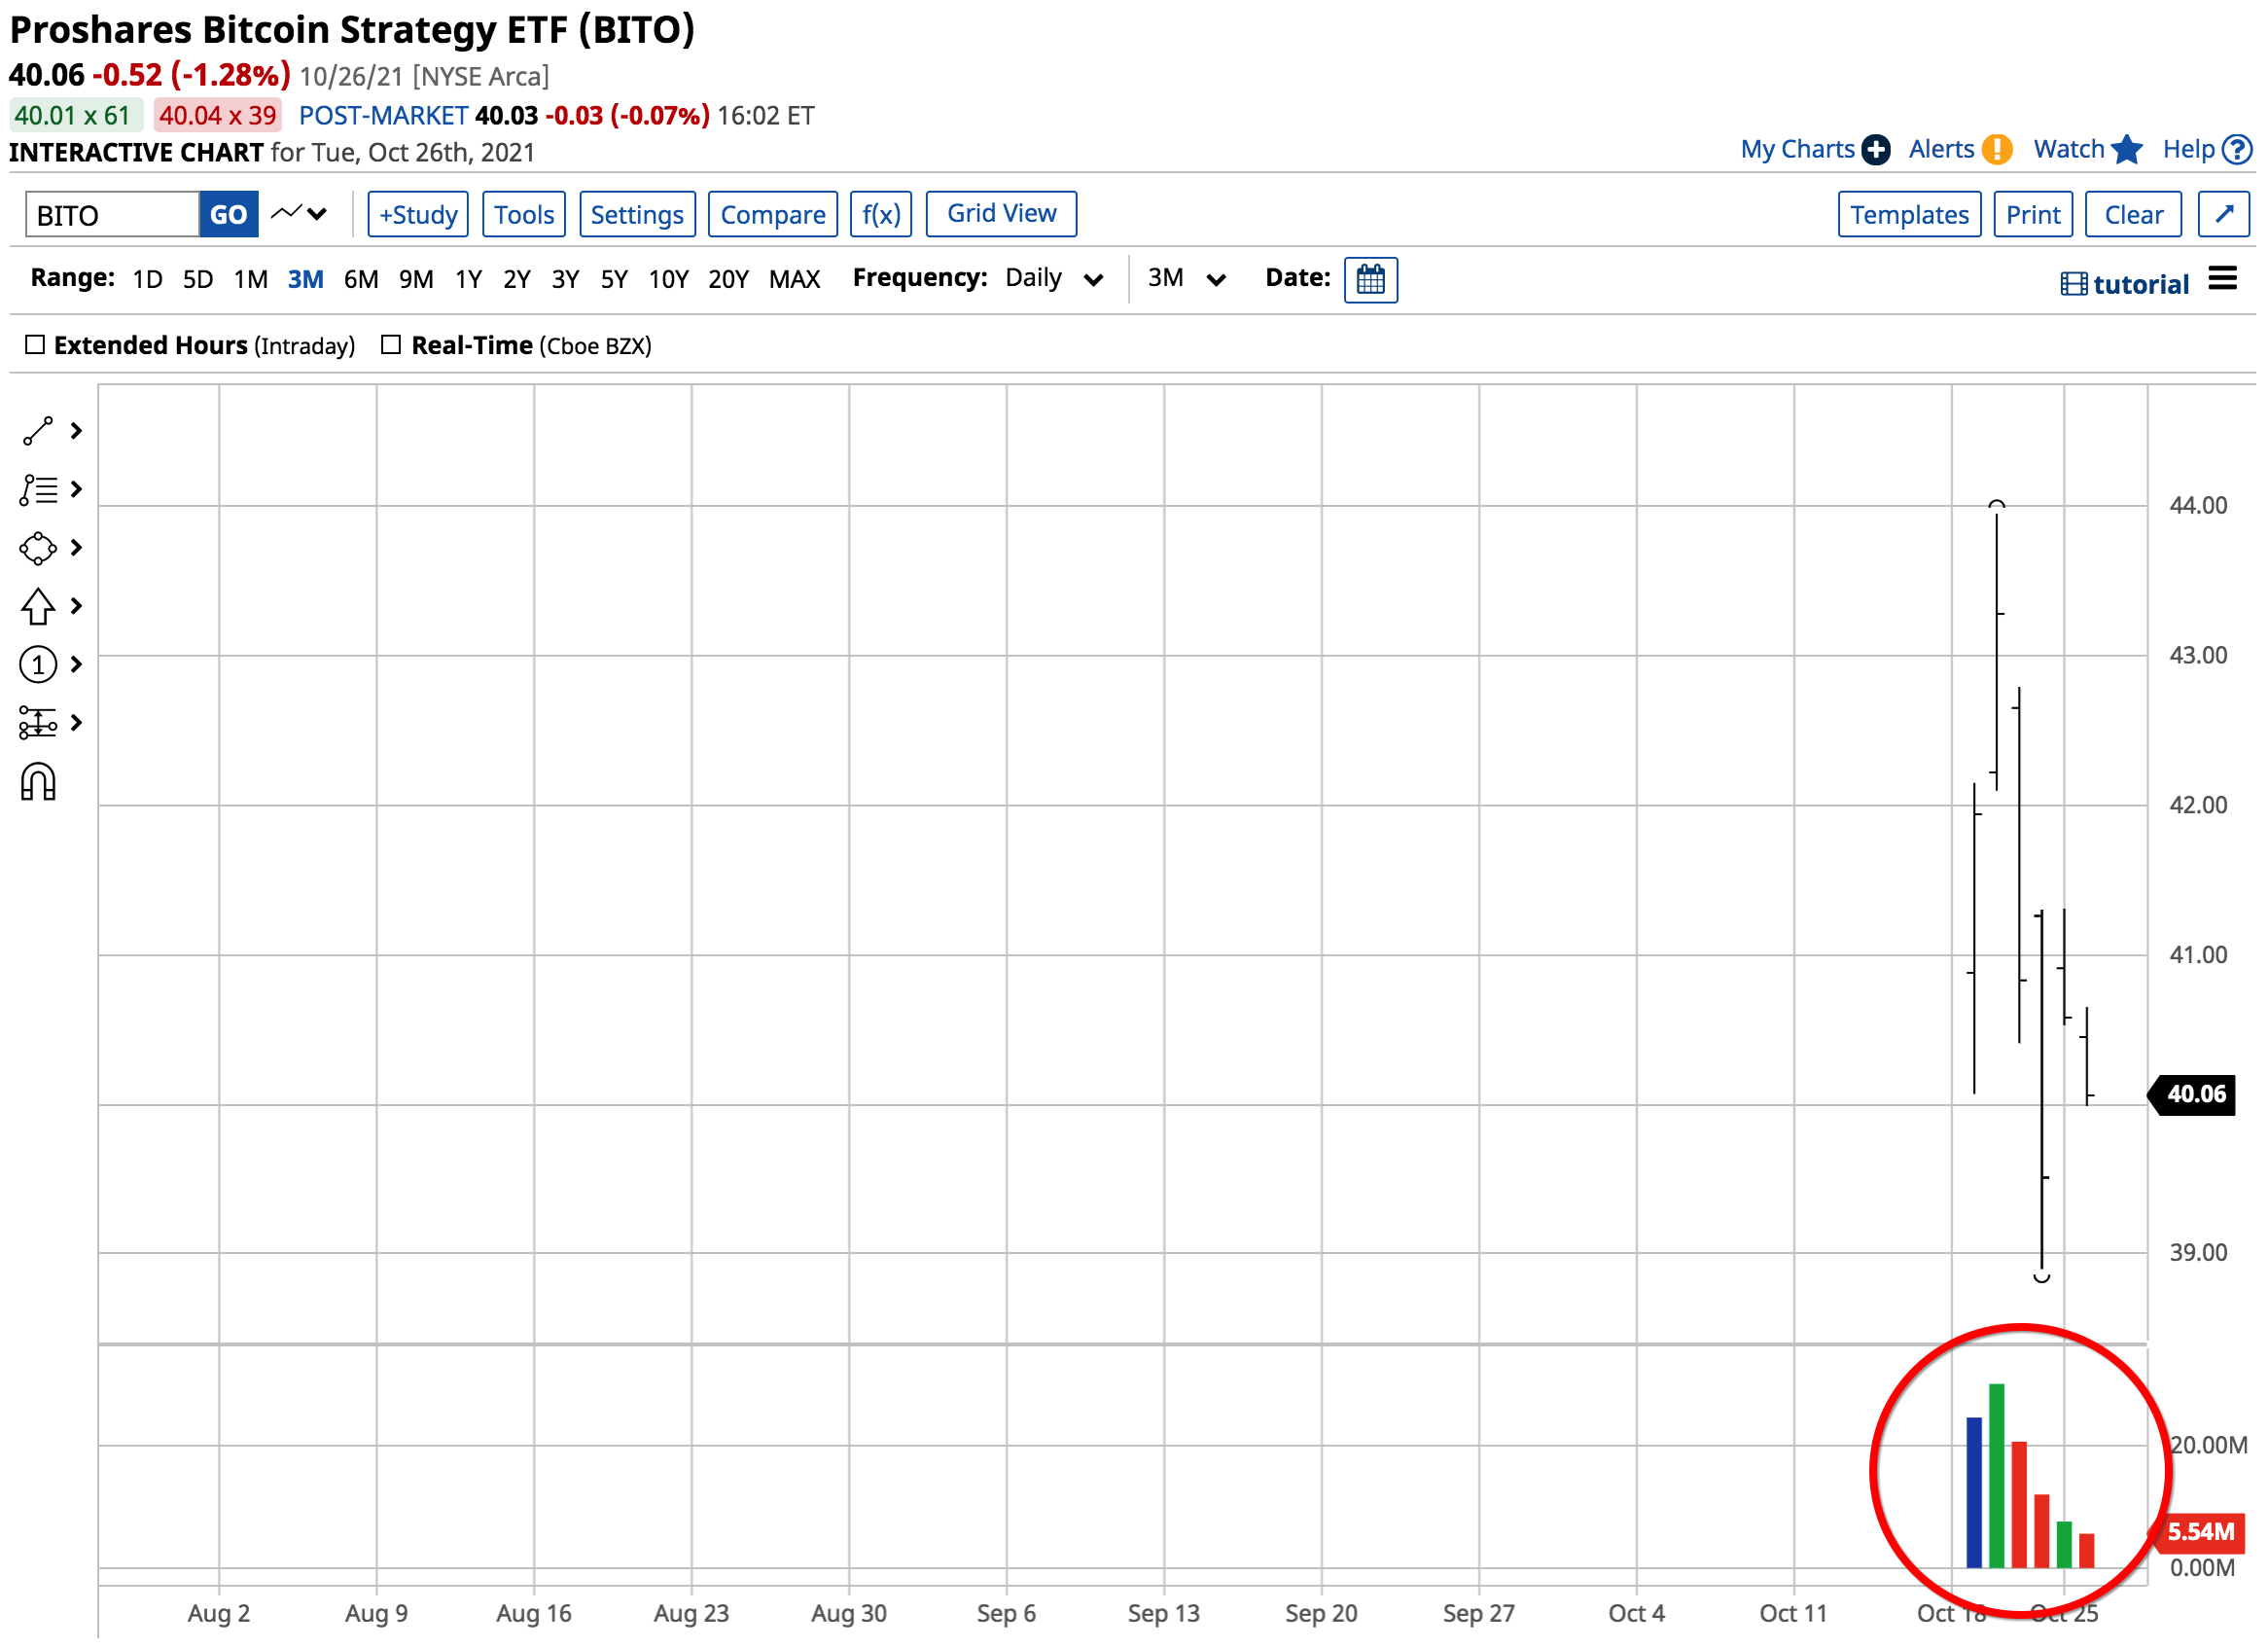The height and width of the screenshot is (1648, 2268).
Task: Select the trend line drawing tool
Action: point(38,431)
